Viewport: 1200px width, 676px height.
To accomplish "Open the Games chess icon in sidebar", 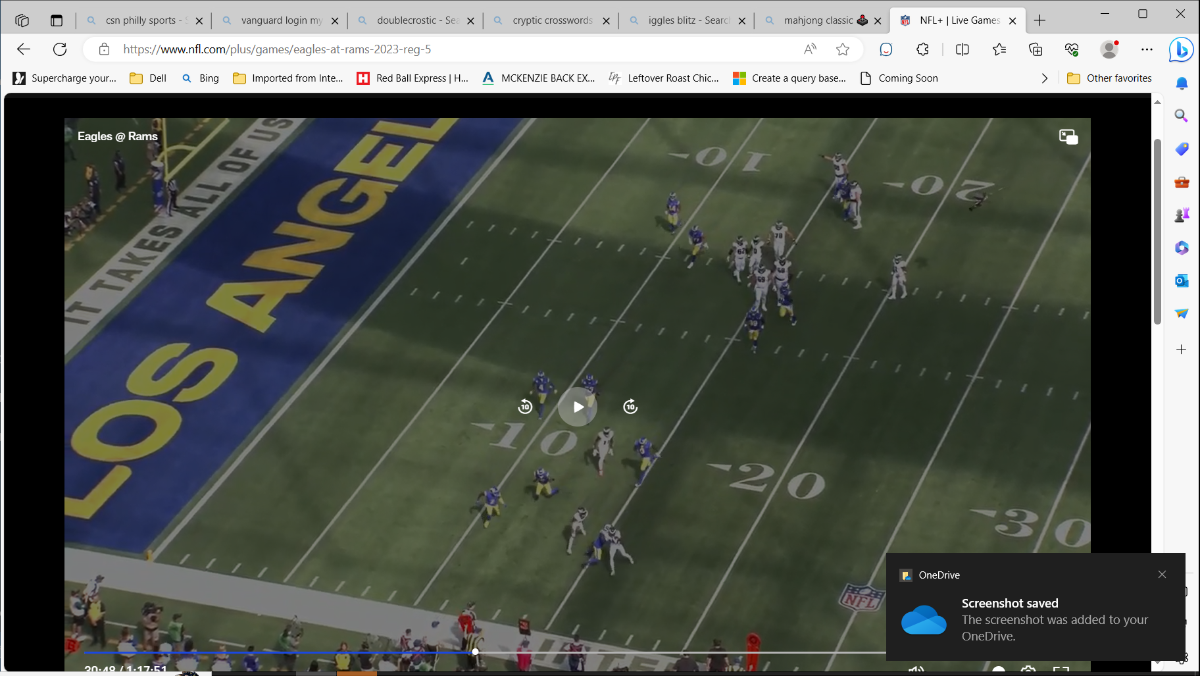I will click(1181, 215).
